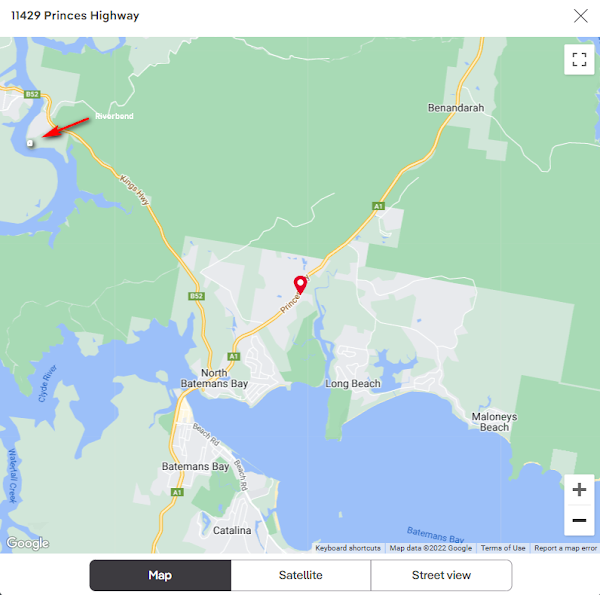Close the 11429 Princes Highway dialog
Image resolution: width=600 pixels, height=595 pixels.
coord(580,16)
